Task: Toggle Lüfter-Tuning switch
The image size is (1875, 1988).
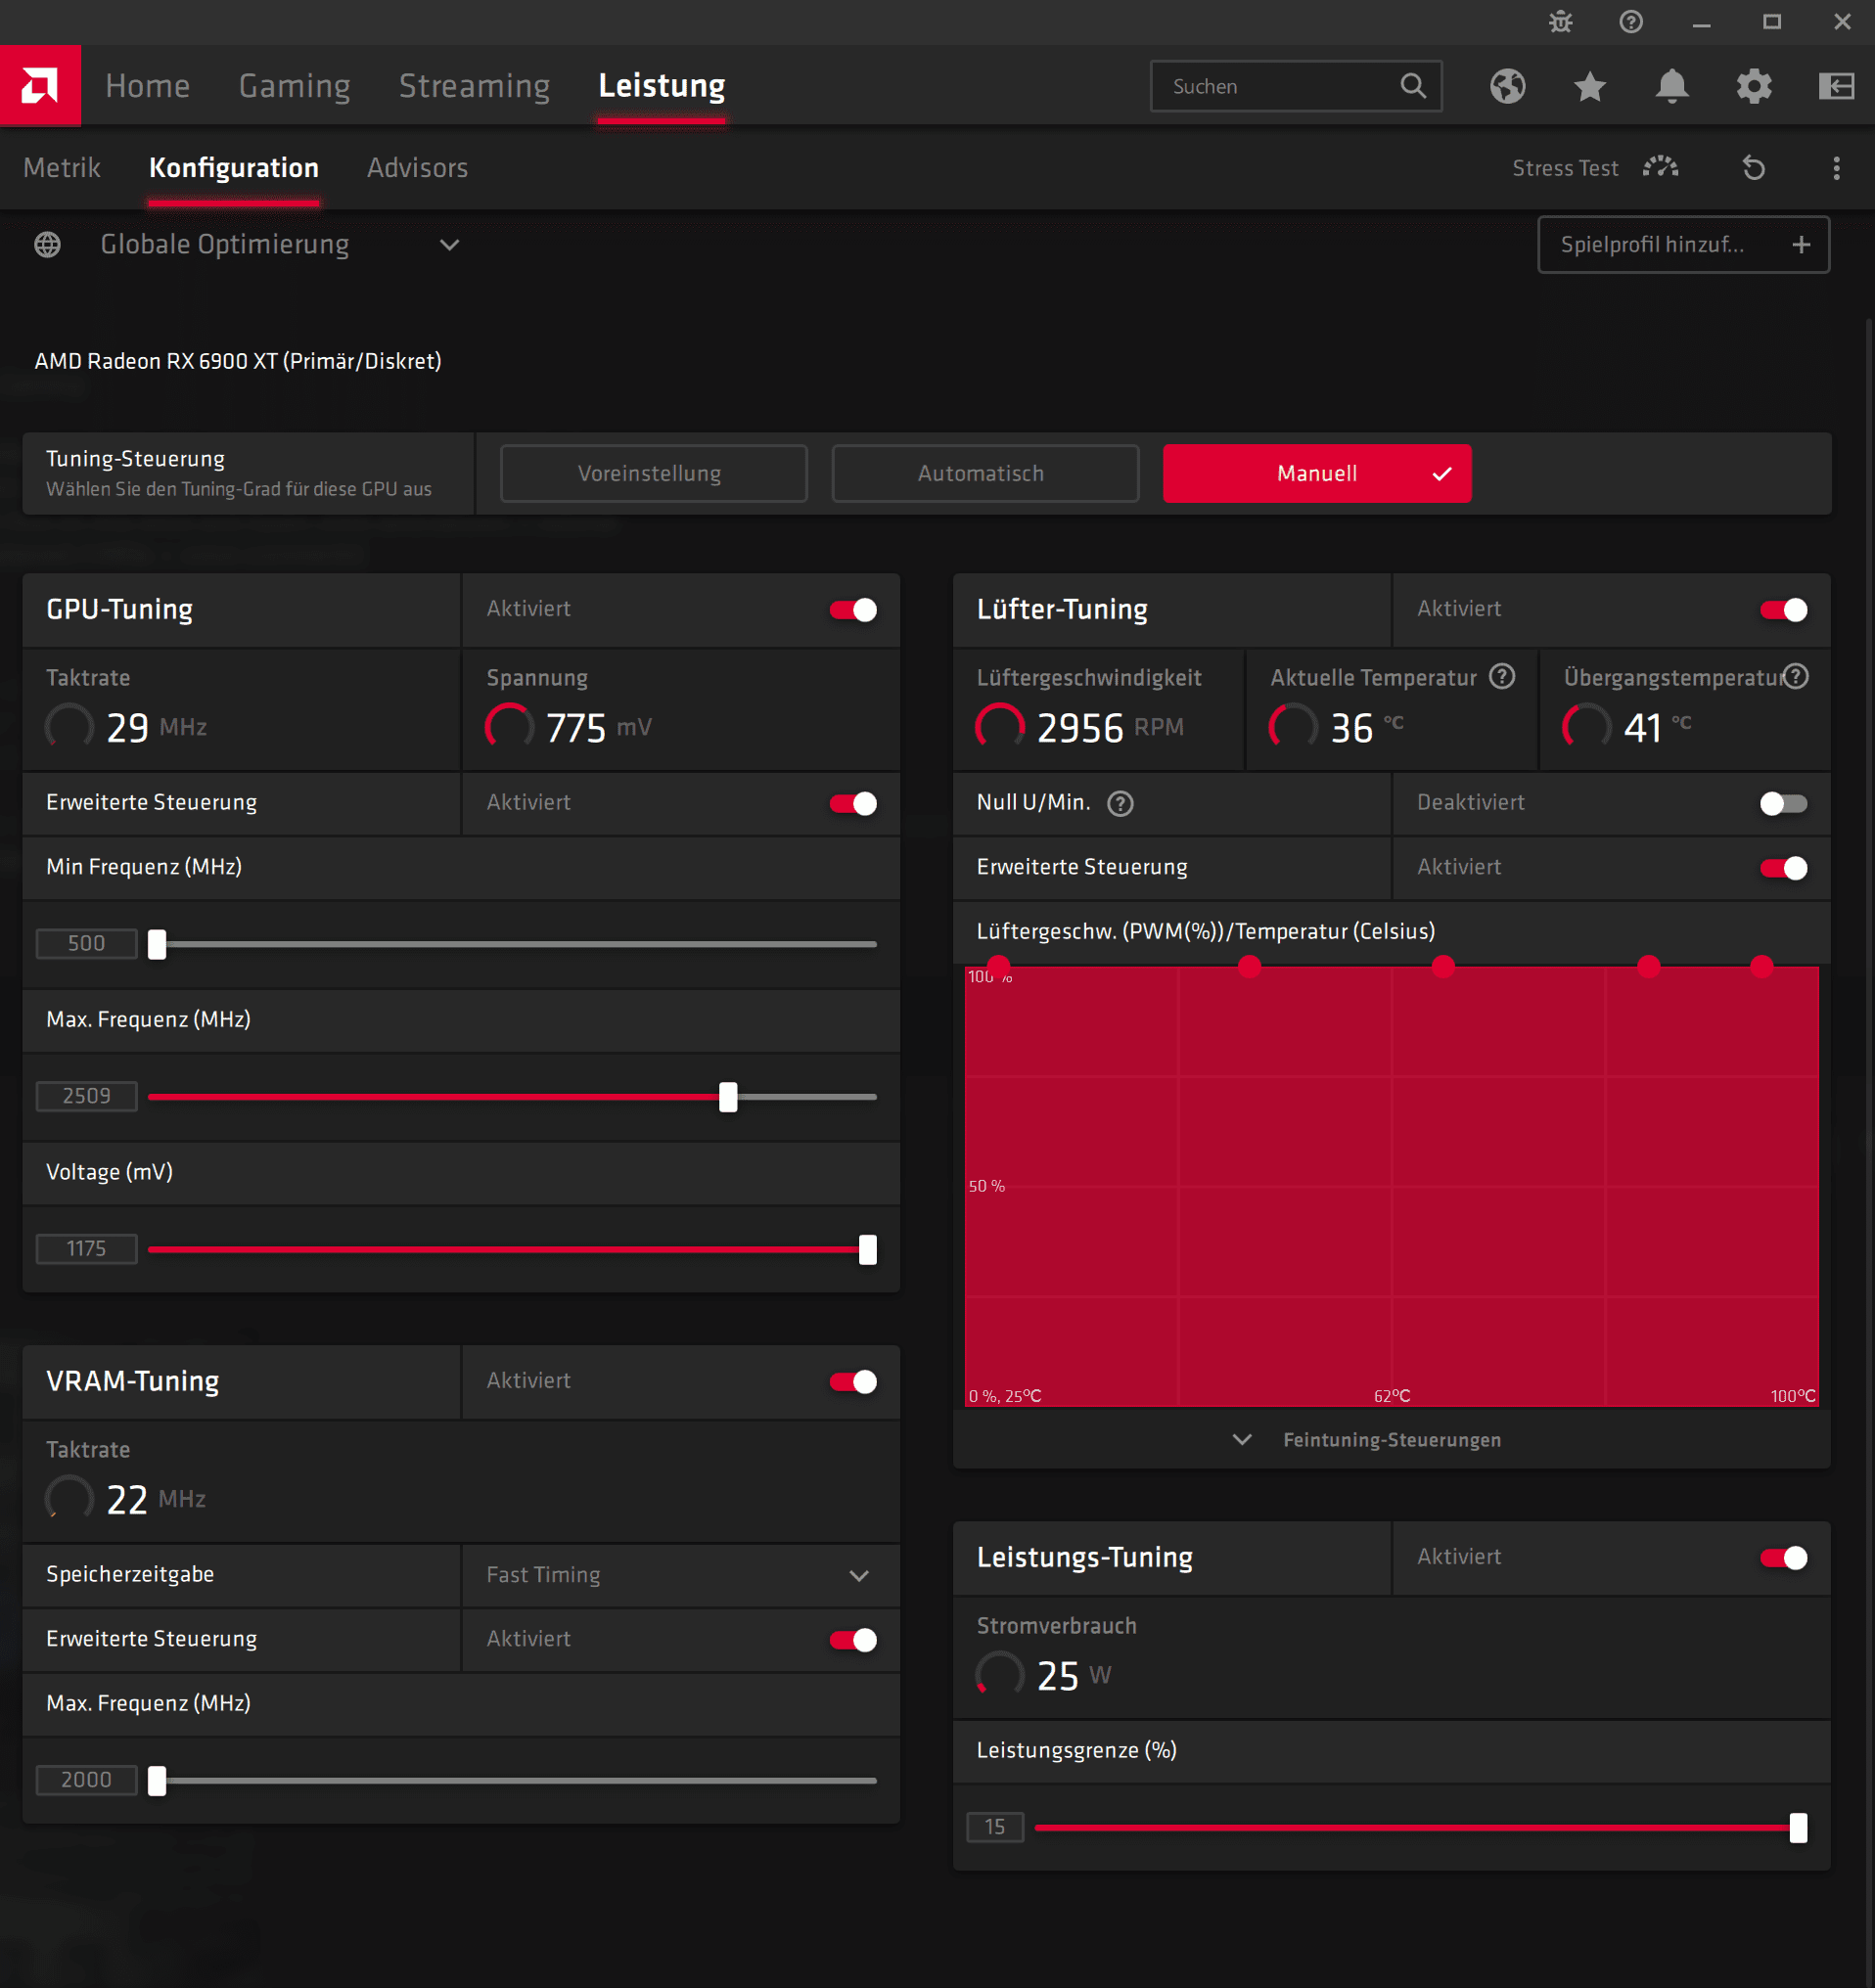Action: [x=1783, y=610]
